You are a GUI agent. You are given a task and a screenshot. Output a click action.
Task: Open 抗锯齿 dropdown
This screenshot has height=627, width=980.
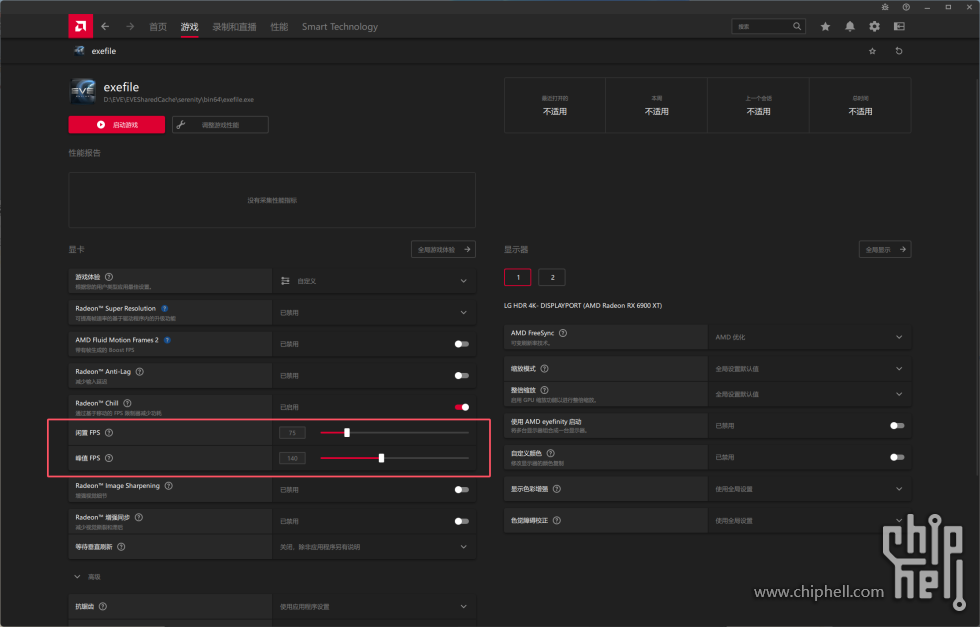tap(374, 606)
